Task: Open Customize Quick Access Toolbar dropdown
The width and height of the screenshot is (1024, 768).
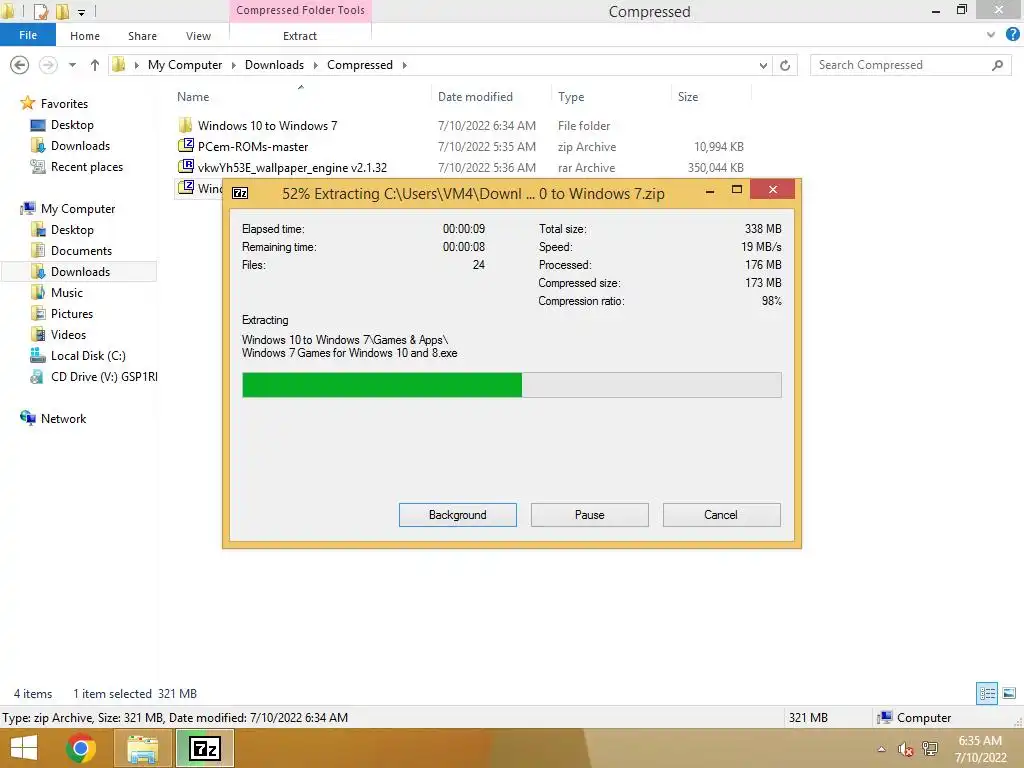Action: coord(81,12)
